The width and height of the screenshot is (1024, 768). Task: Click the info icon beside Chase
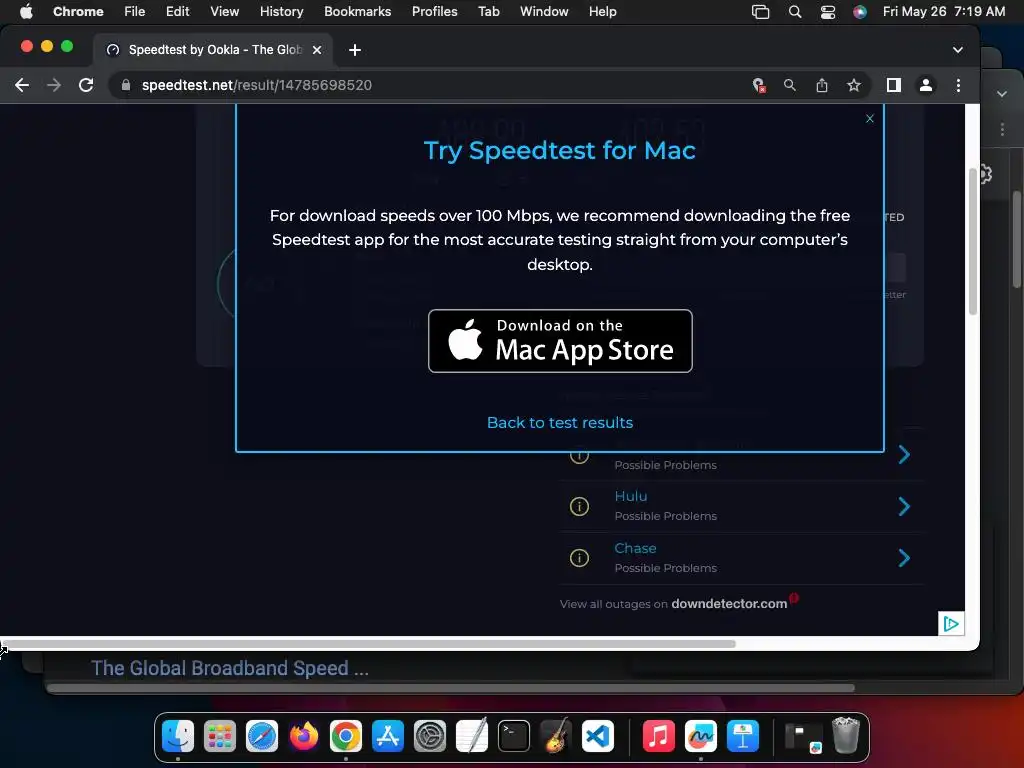579,558
